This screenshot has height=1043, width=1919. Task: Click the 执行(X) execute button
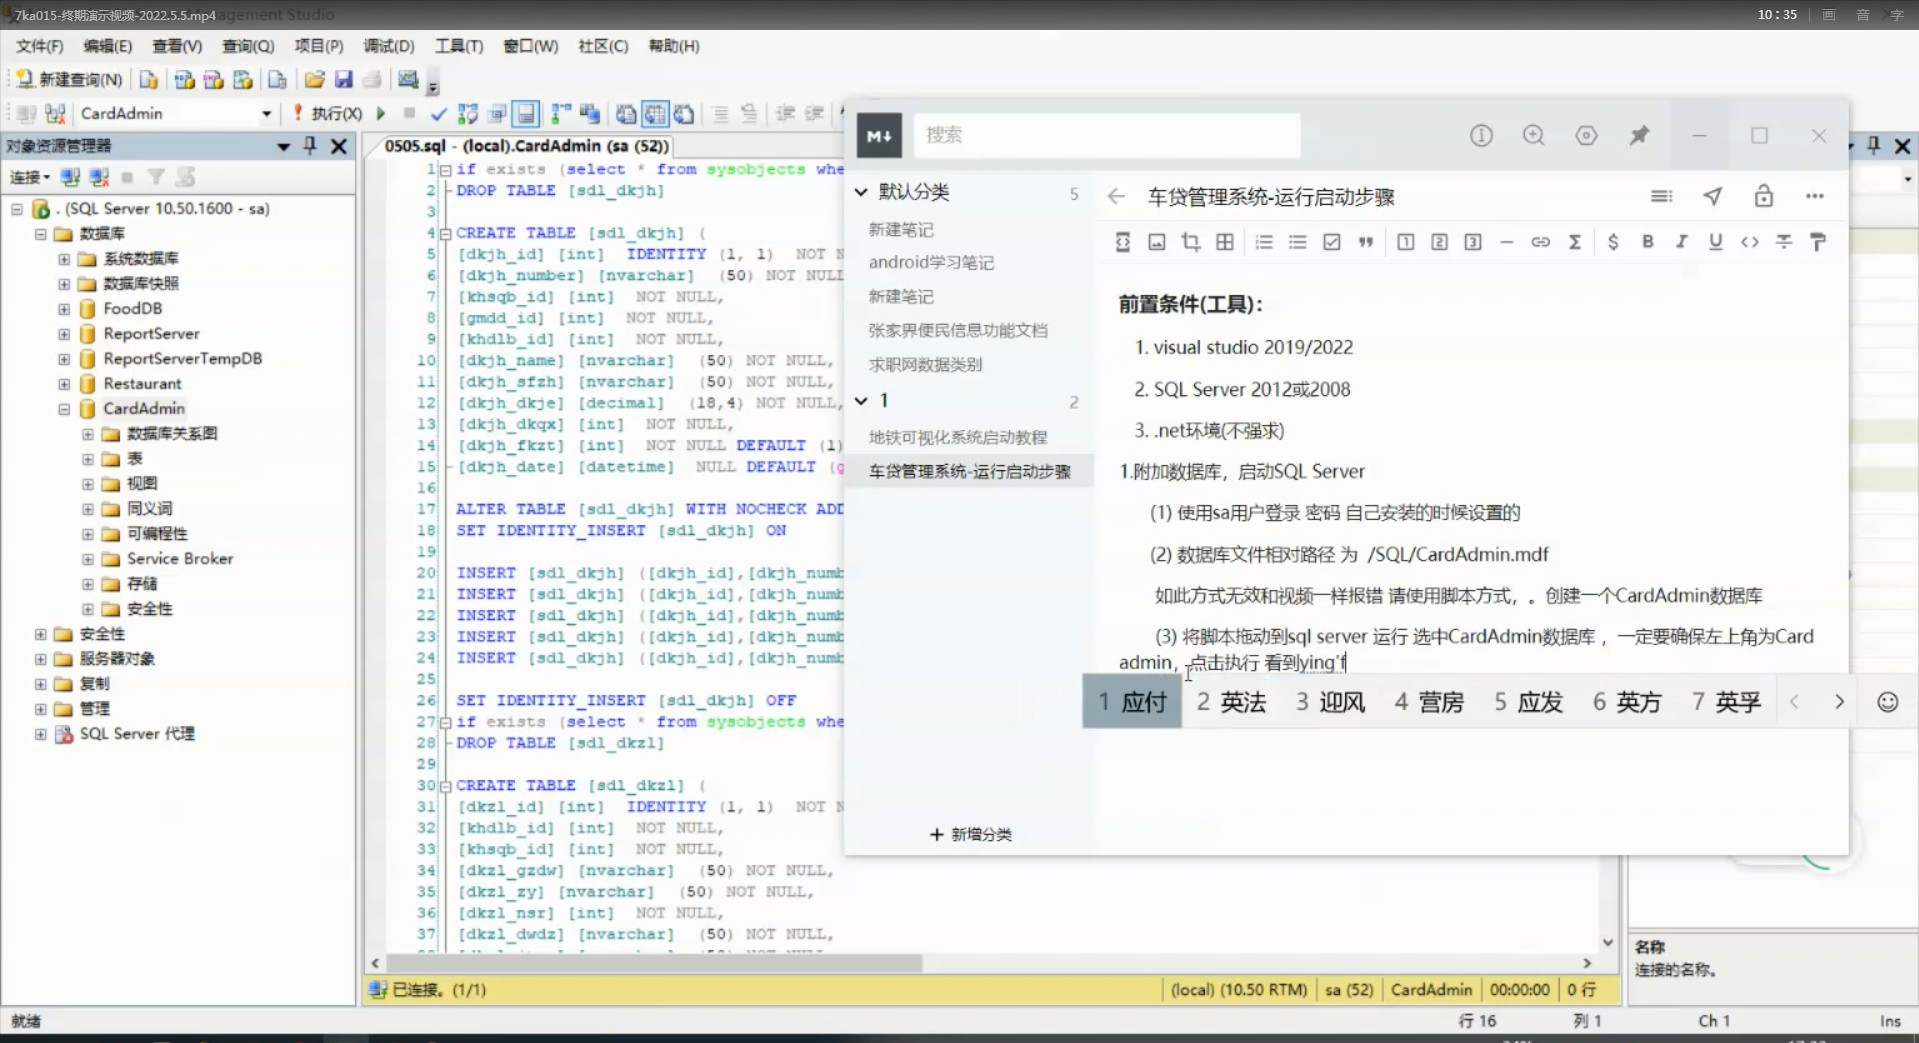[329, 114]
